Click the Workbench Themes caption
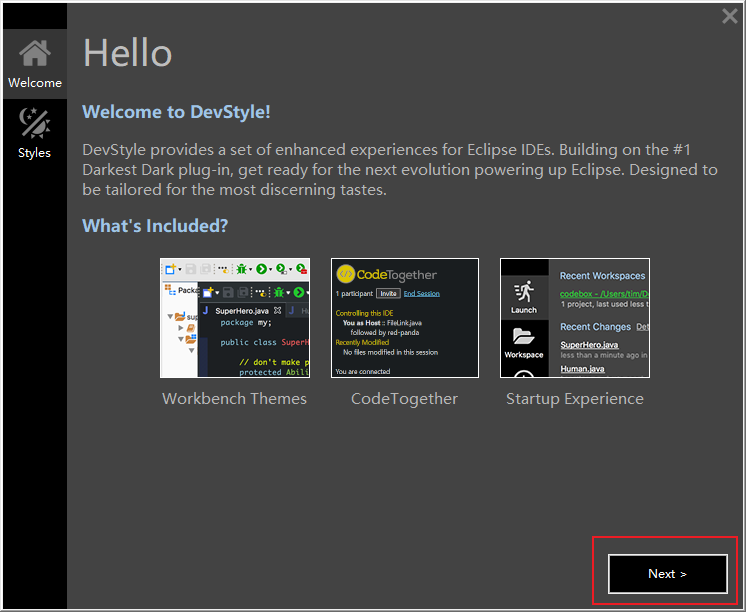Image resolution: width=746 pixels, height=612 pixels. (x=235, y=398)
